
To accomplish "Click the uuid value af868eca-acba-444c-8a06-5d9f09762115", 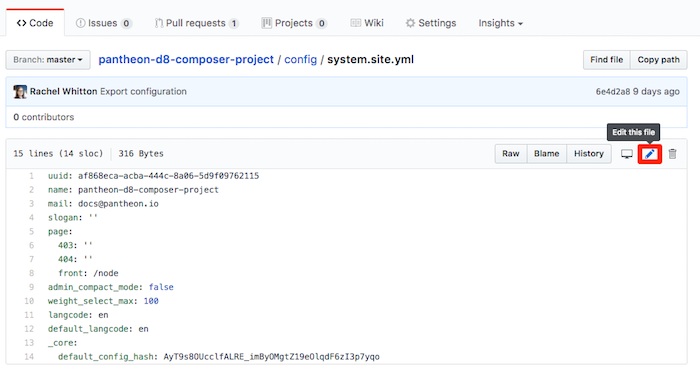I will coord(168,176).
